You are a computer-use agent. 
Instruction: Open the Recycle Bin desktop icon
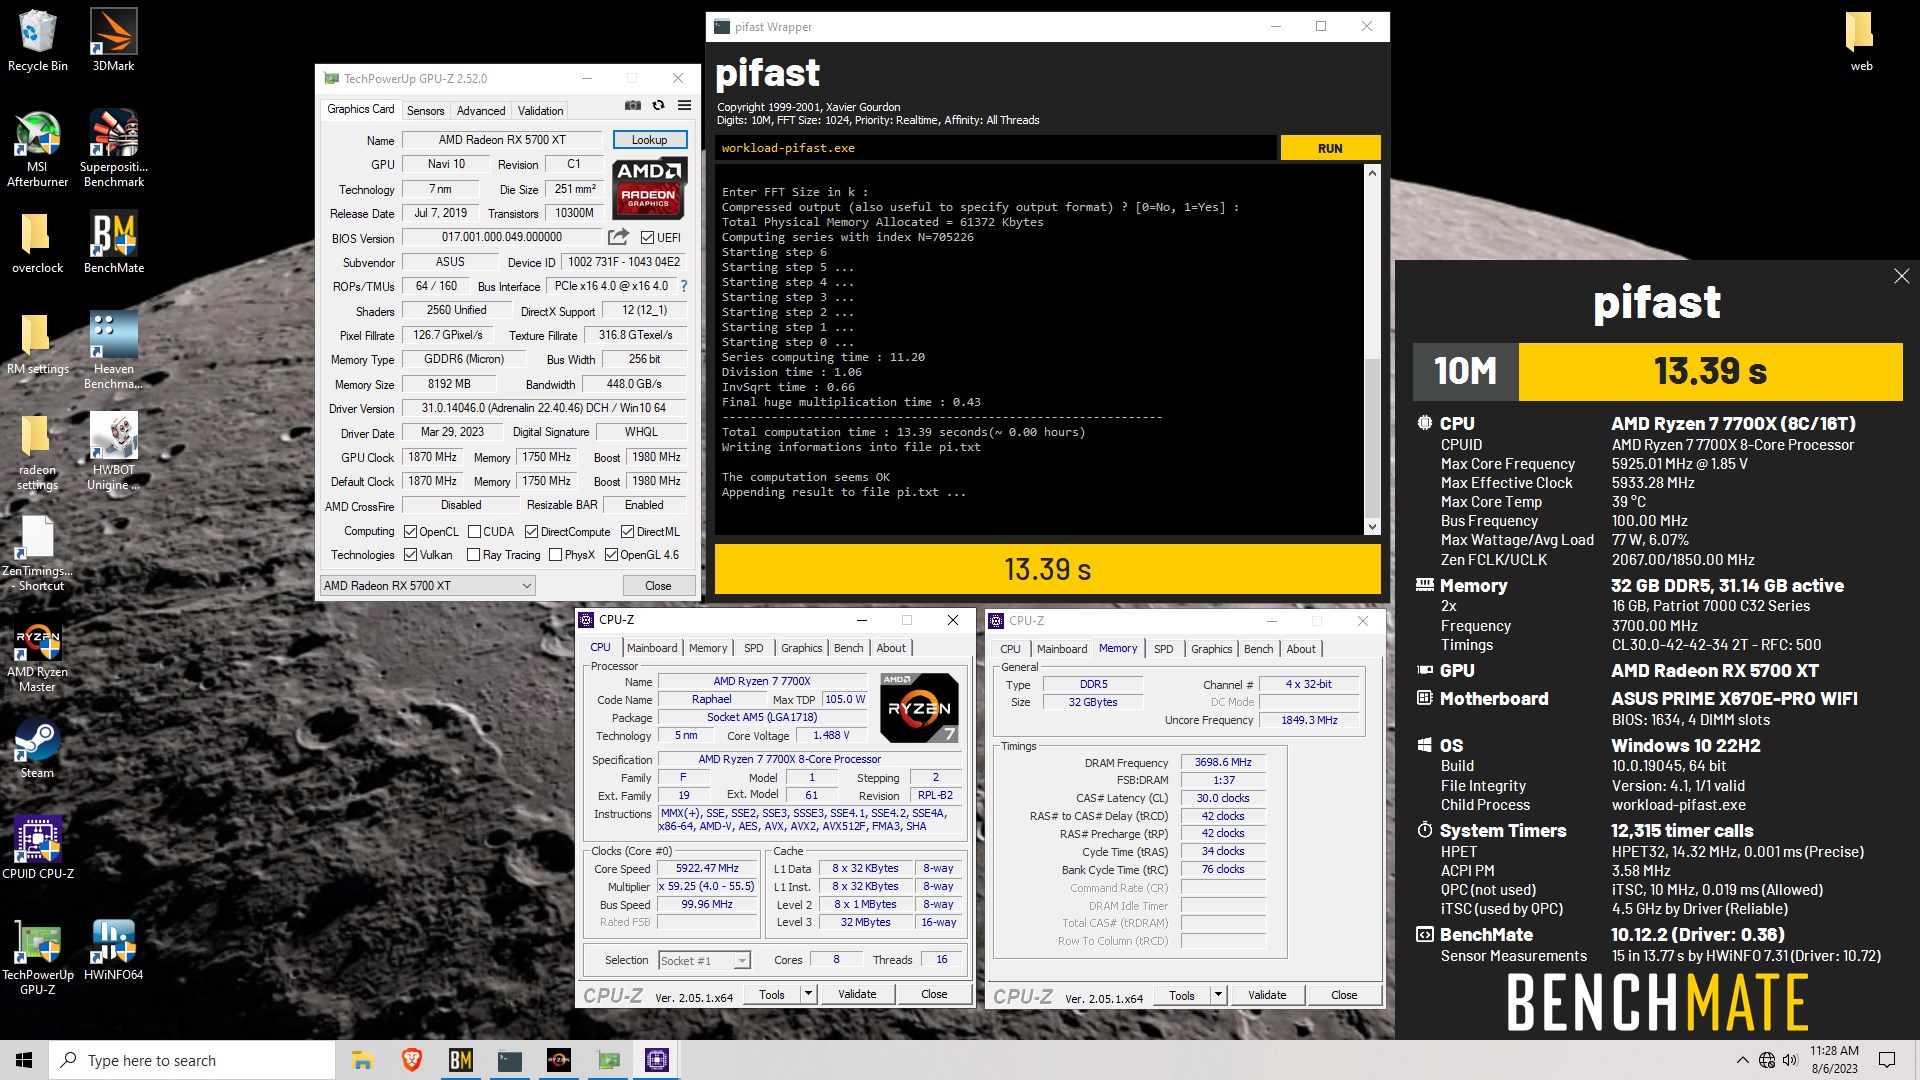[38, 40]
